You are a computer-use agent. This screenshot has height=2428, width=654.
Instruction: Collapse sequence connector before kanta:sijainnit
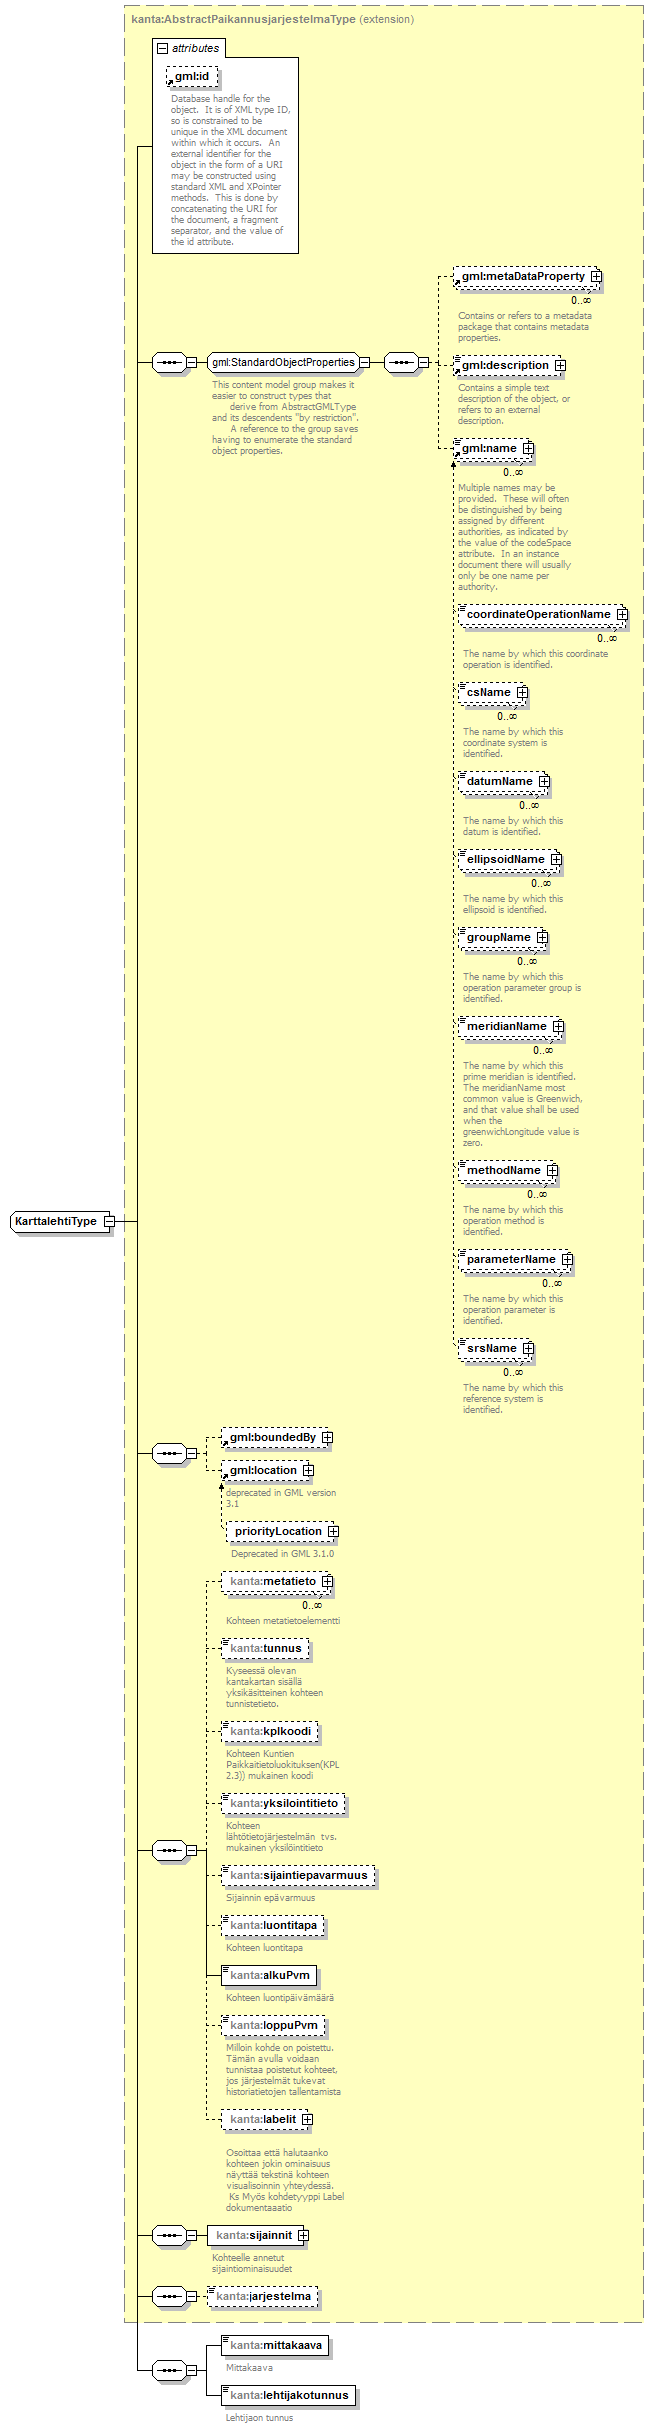pyautogui.click(x=191, y=2235)
